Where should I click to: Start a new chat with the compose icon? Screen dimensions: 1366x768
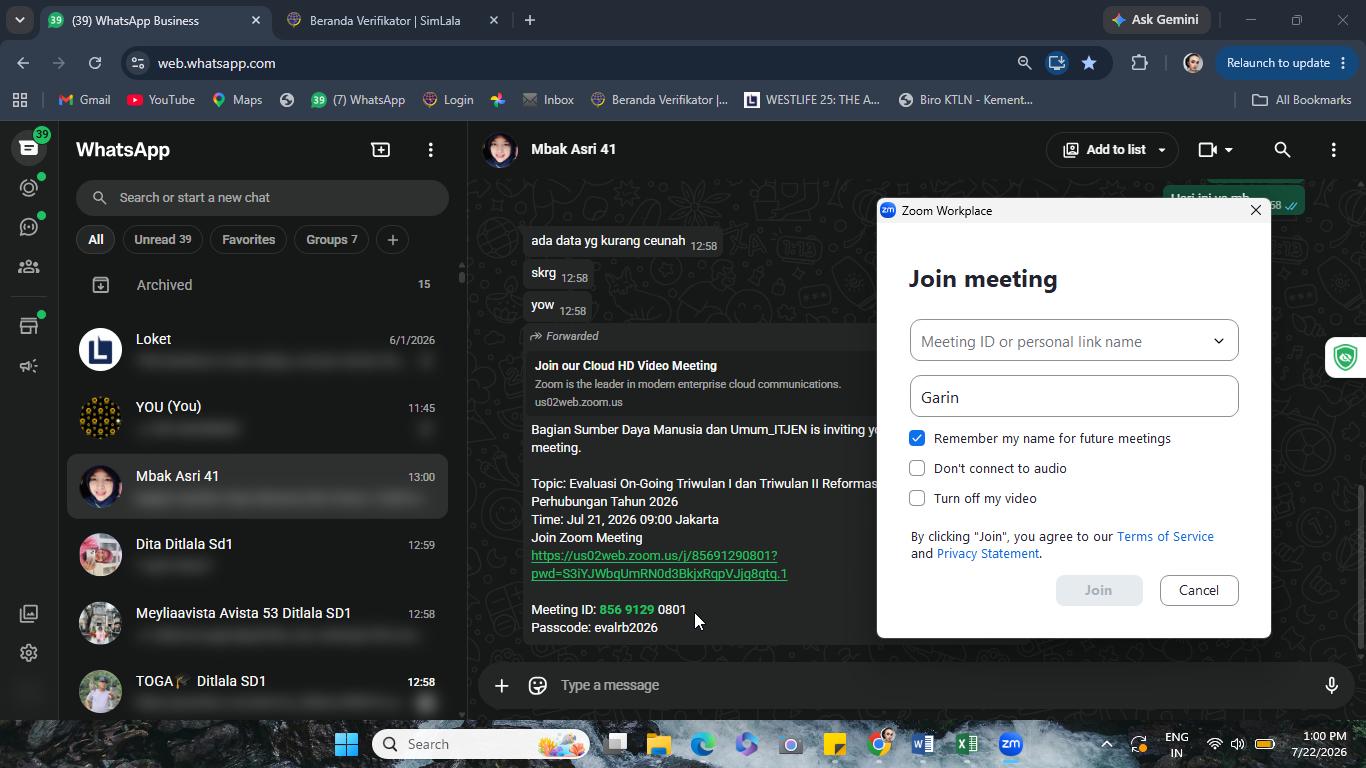(381, 150)
